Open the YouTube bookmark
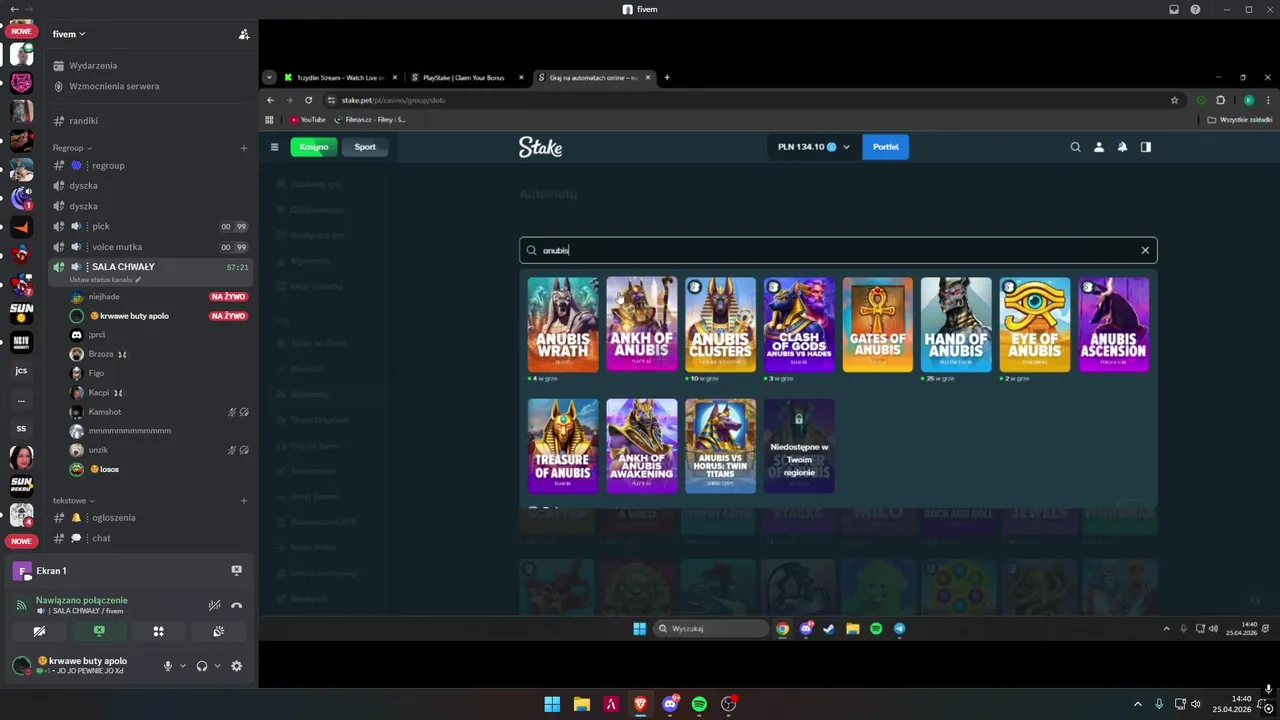This screenshot has width=1280, height=720. pos(308,119)
